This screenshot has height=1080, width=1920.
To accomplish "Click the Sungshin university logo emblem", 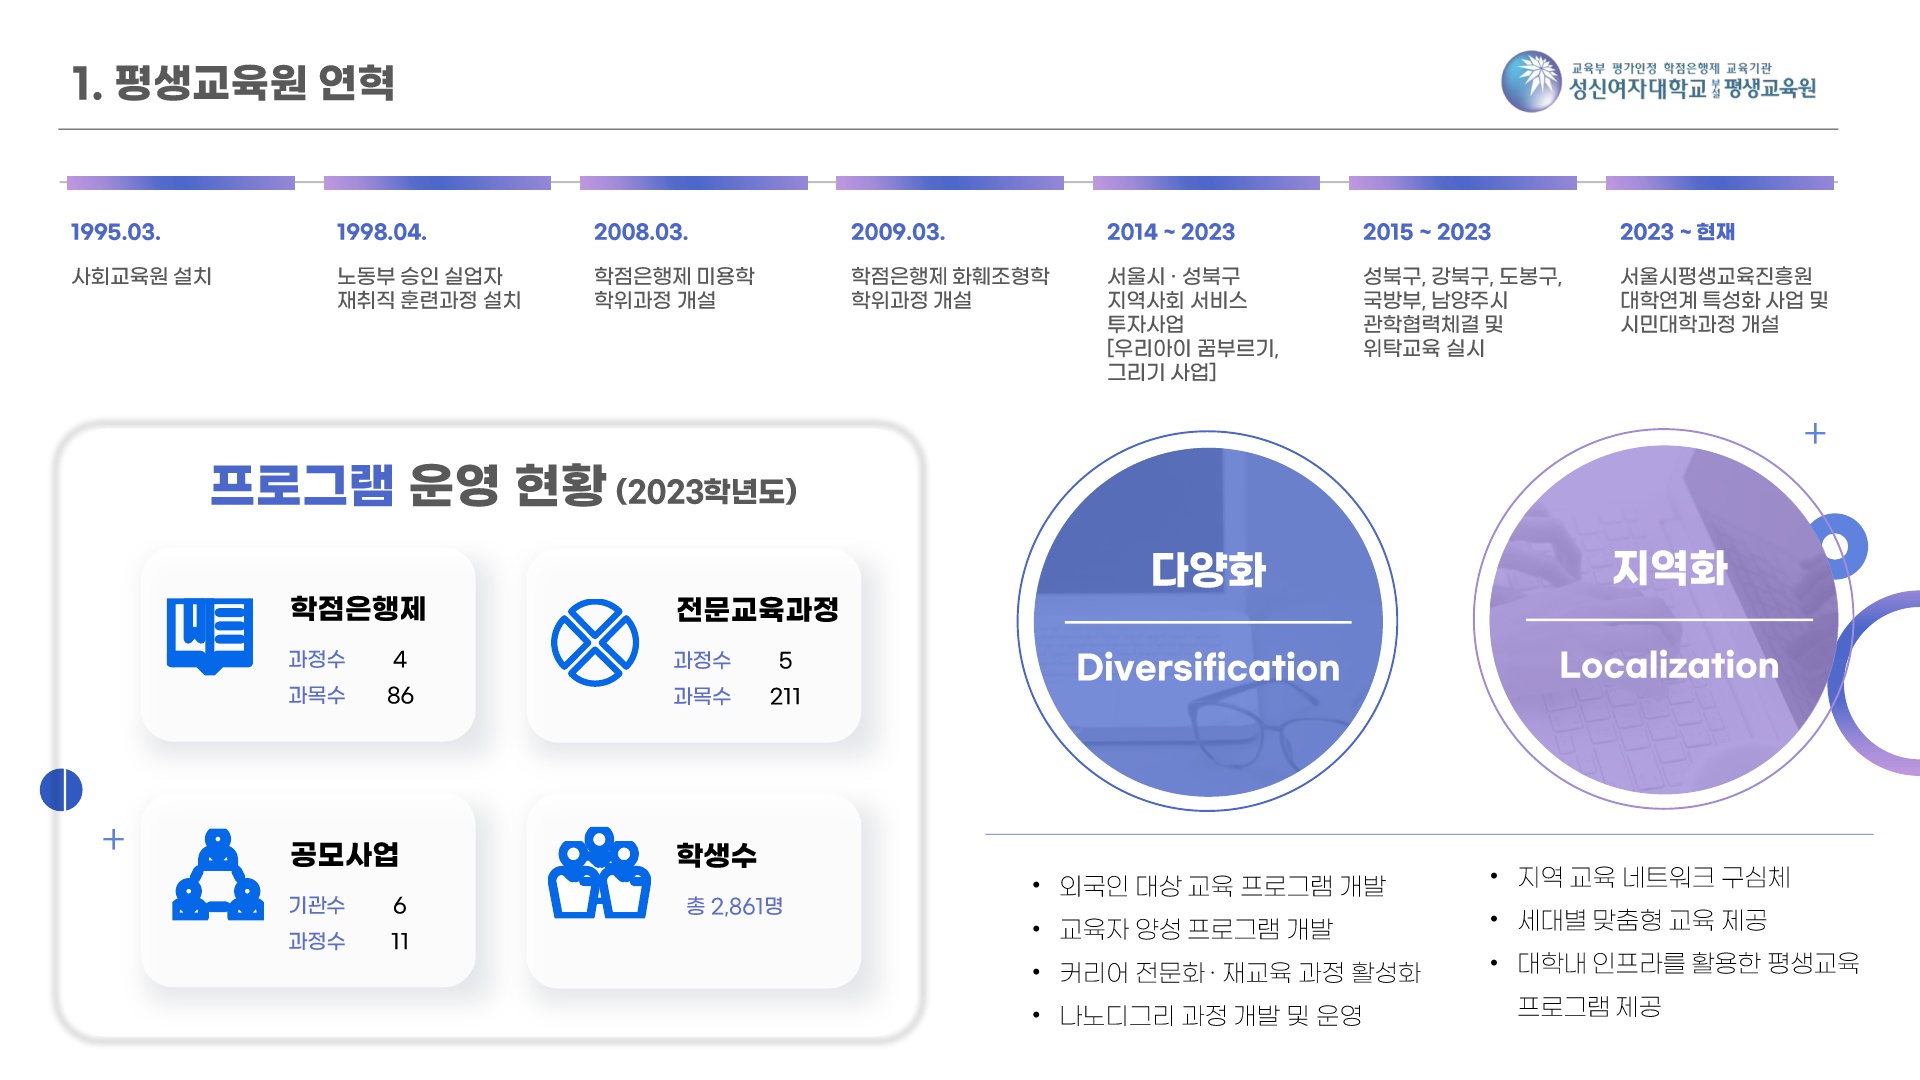I will point(1531,81).
